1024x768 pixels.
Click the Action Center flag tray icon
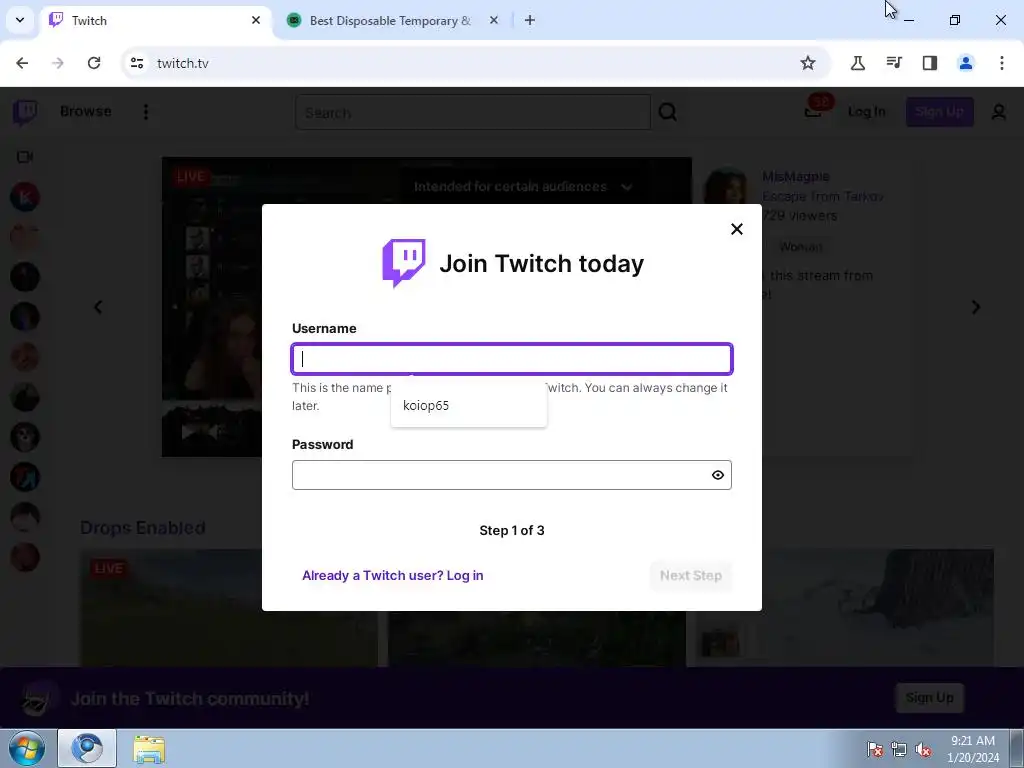(x=875, y=750)
